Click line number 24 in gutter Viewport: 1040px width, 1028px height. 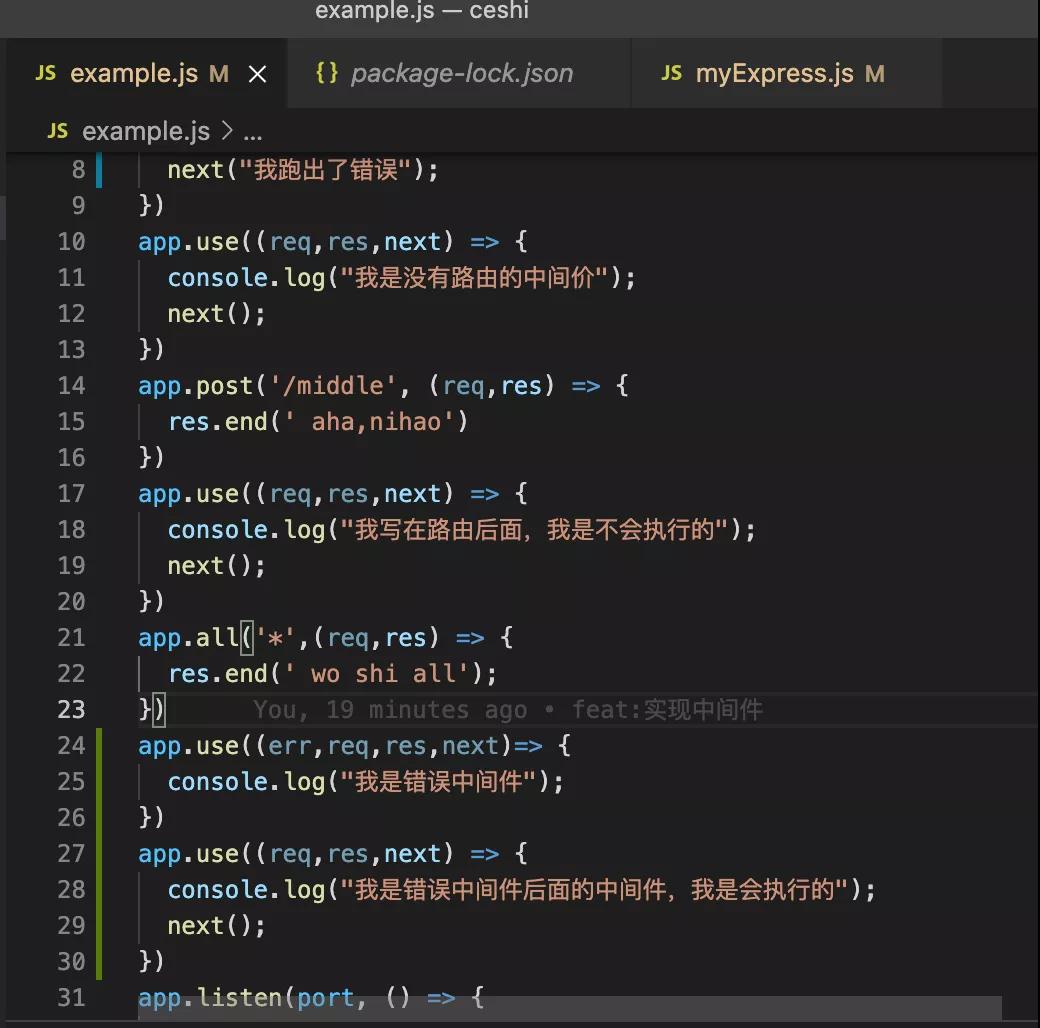coord(72,745)
